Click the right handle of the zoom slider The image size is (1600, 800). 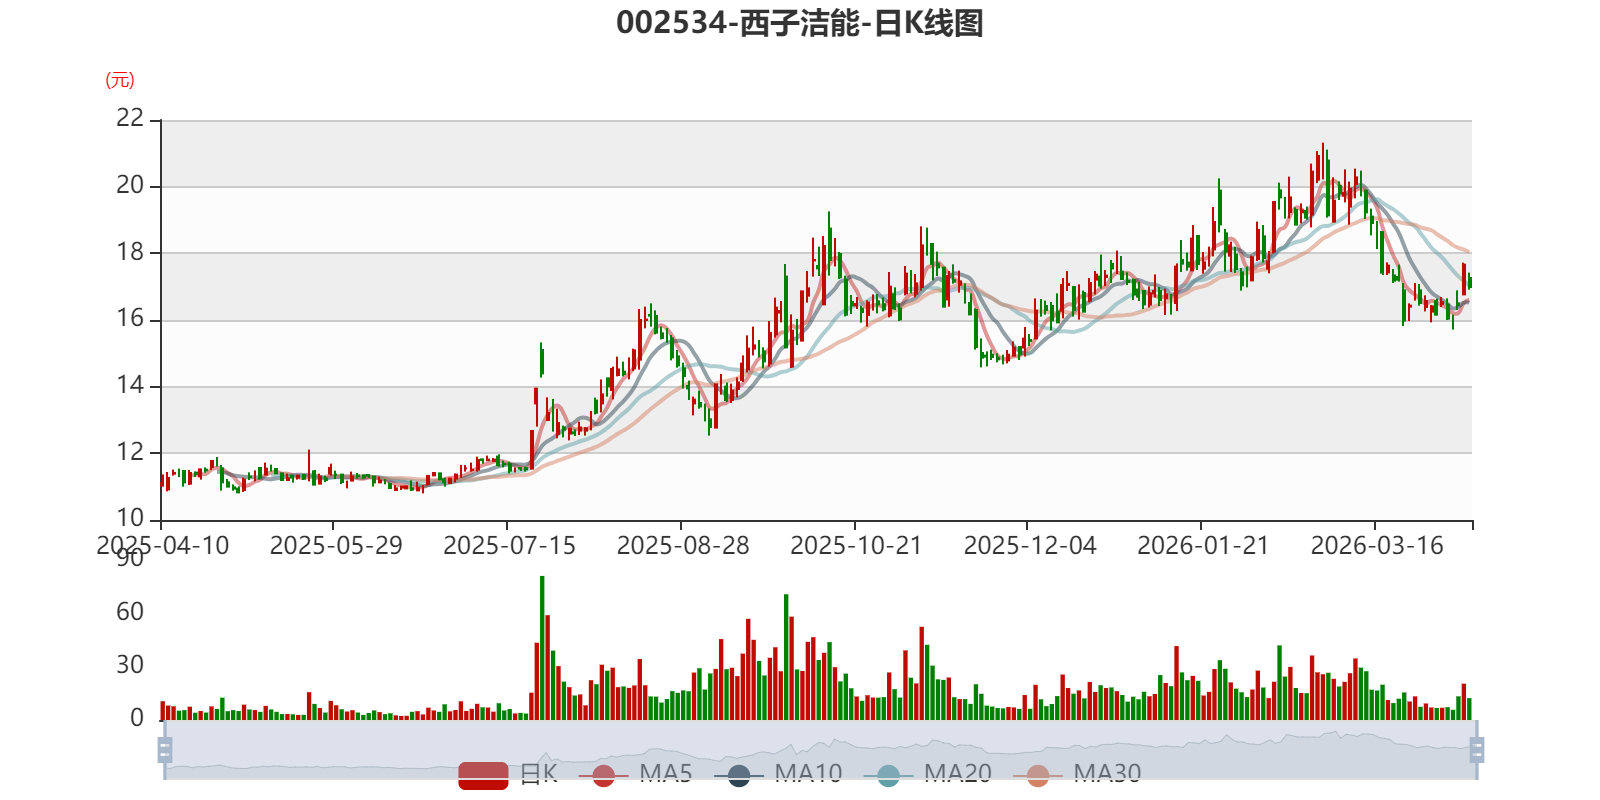click(x=1477, y=749)
